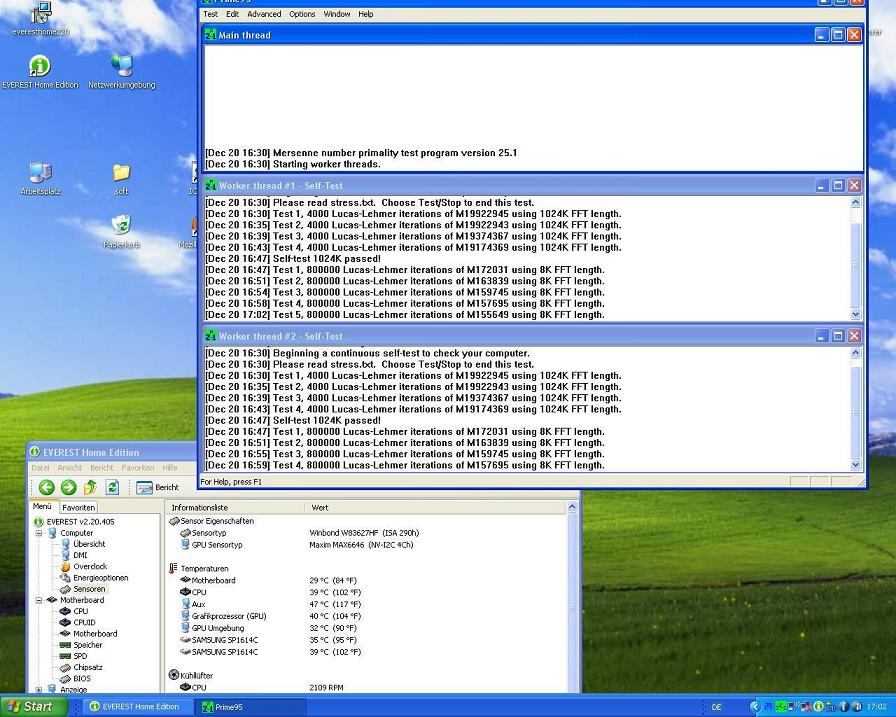Open the Help menu in Prime95

click(366, 14)
